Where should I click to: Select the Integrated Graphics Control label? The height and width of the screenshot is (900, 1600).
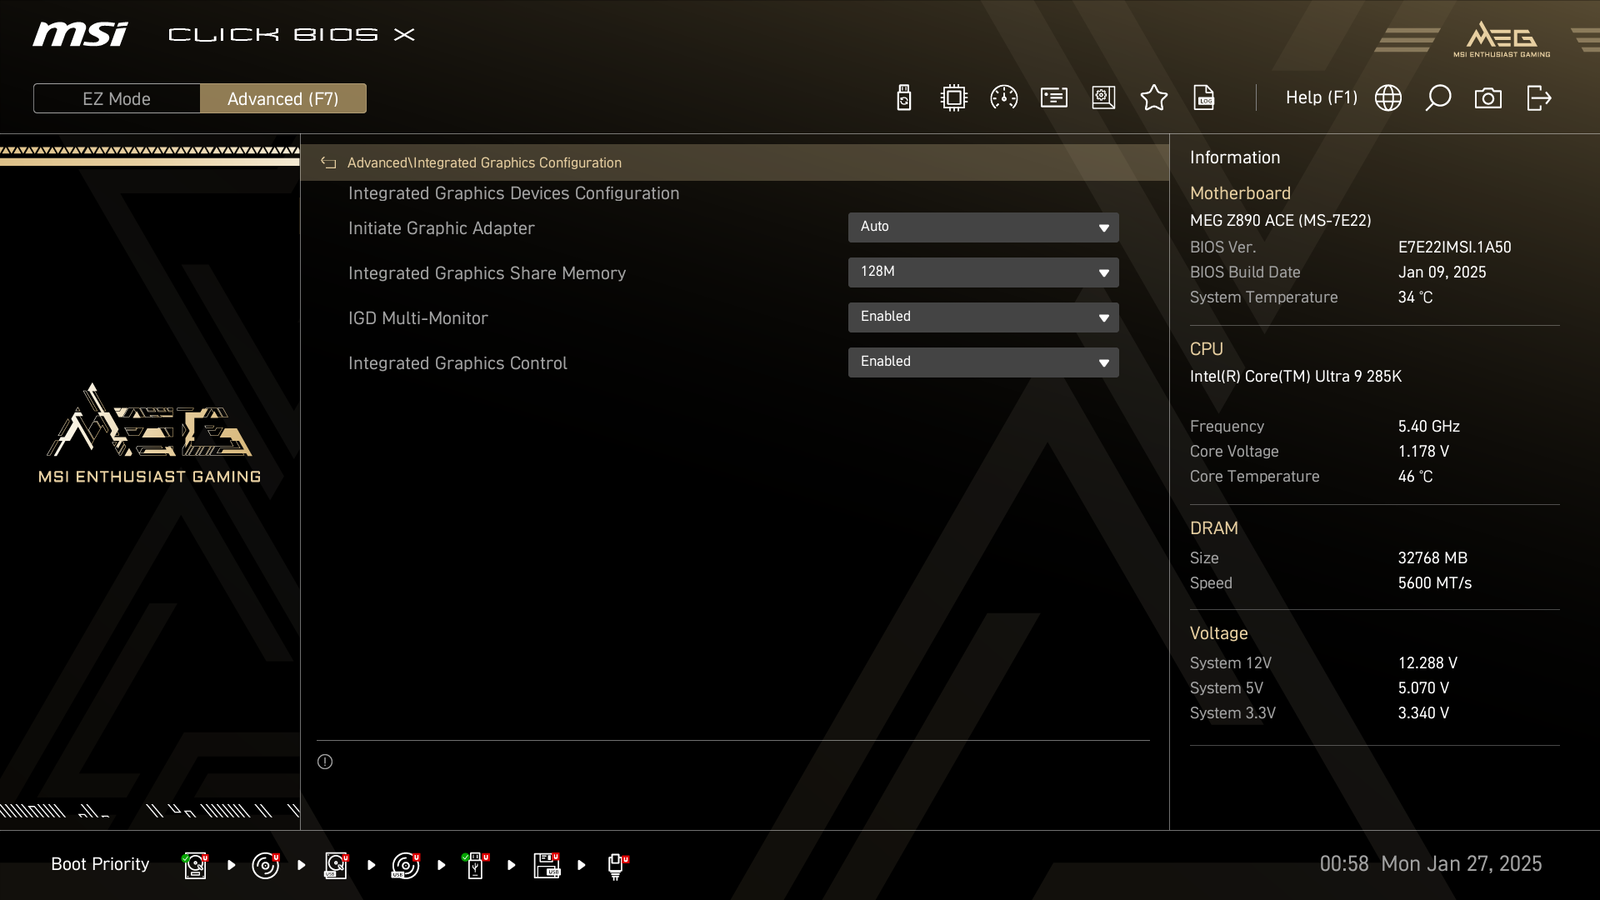click(x=457, y=363)
